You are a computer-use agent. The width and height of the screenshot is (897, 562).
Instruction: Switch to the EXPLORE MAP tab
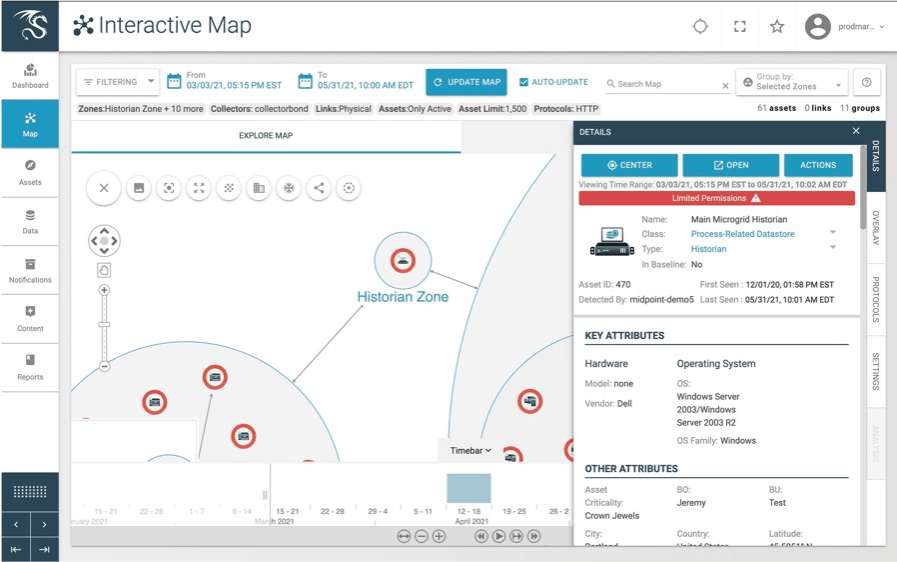coord(266,136)
